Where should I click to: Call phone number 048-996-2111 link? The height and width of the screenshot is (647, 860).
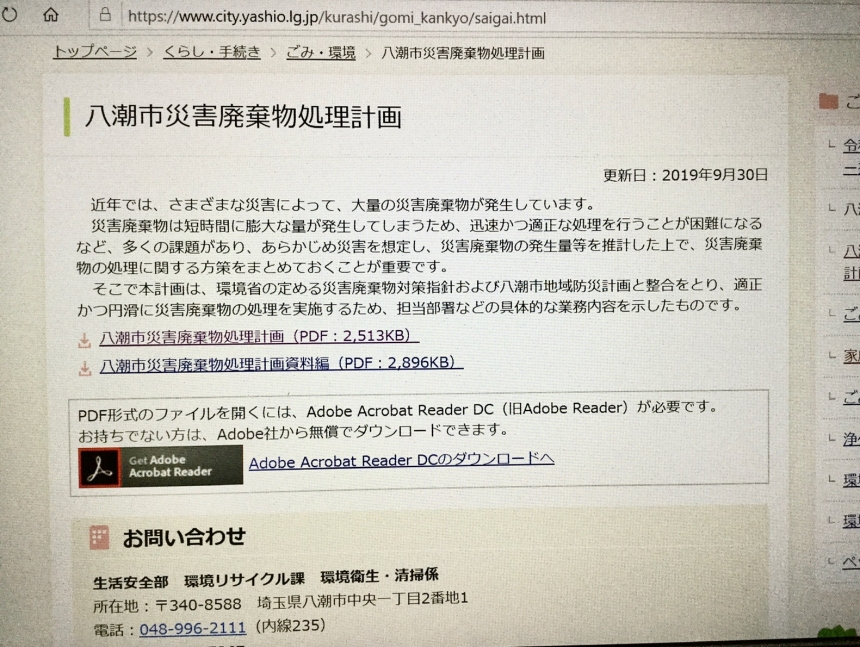point(193,628)
